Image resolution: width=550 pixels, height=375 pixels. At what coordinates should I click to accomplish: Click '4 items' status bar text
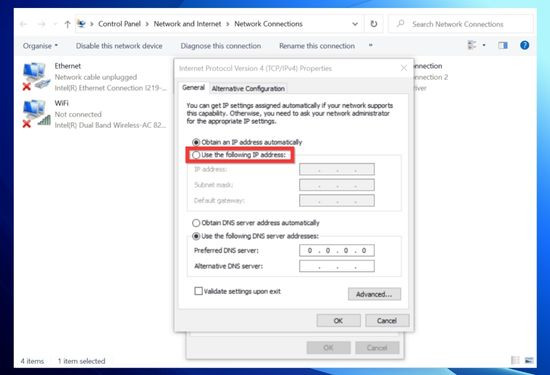[32, 361]
